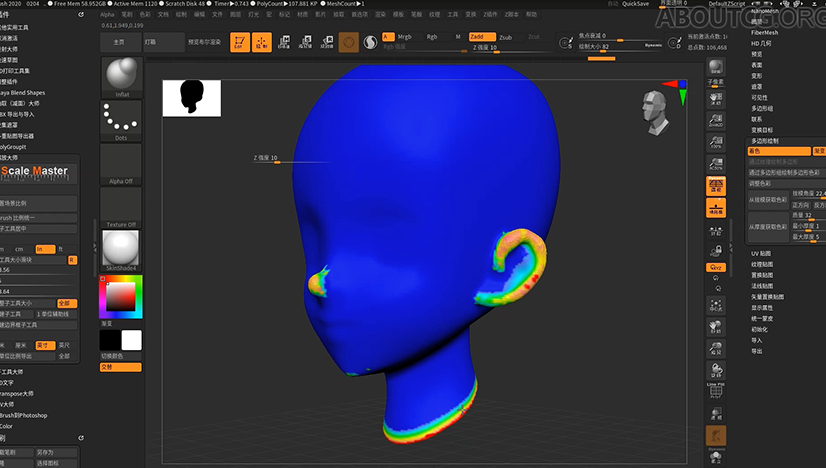Expand the 纹理贴图 section
The image size is (826, 468).
click(762, 265)
